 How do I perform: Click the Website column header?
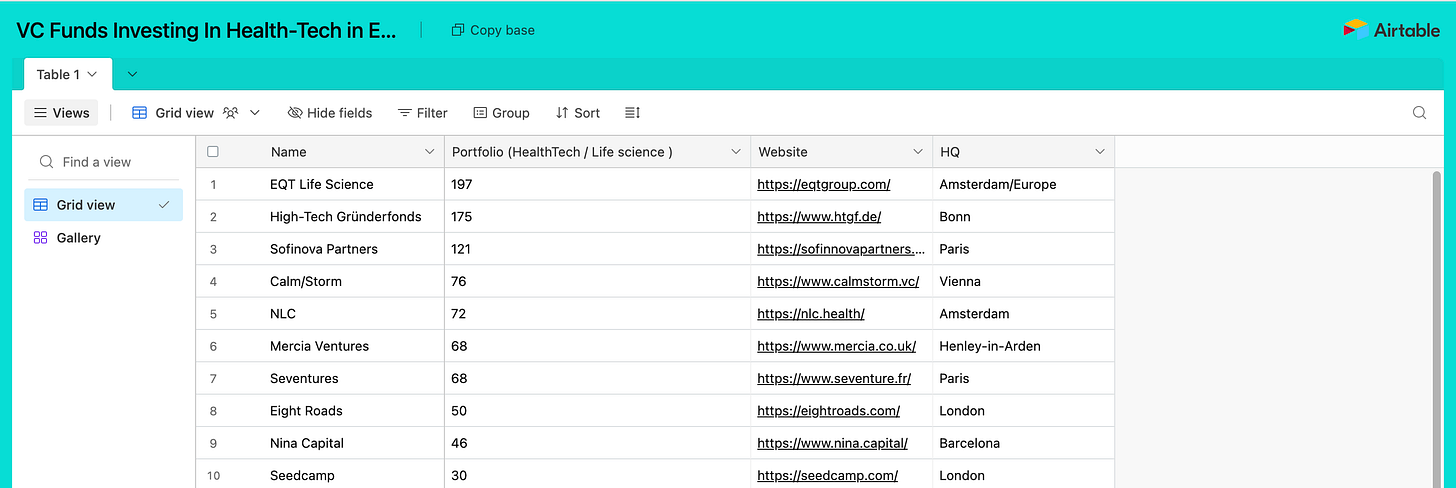coord(841,152)
